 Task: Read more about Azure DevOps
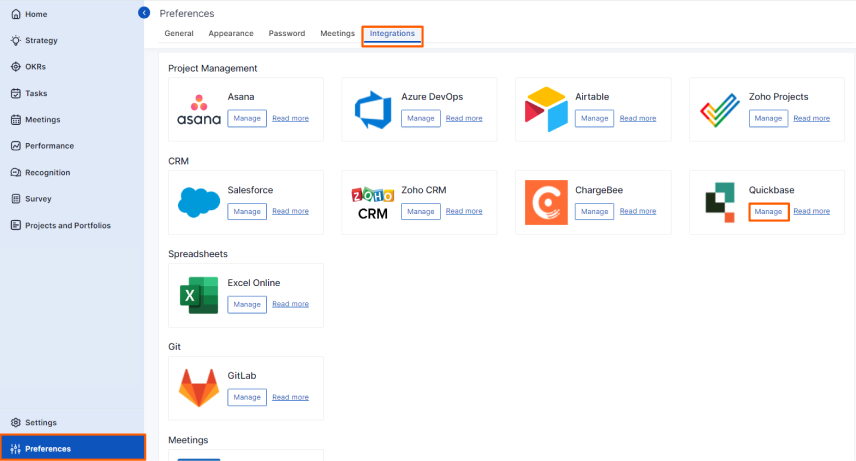(x=464, y=119)
